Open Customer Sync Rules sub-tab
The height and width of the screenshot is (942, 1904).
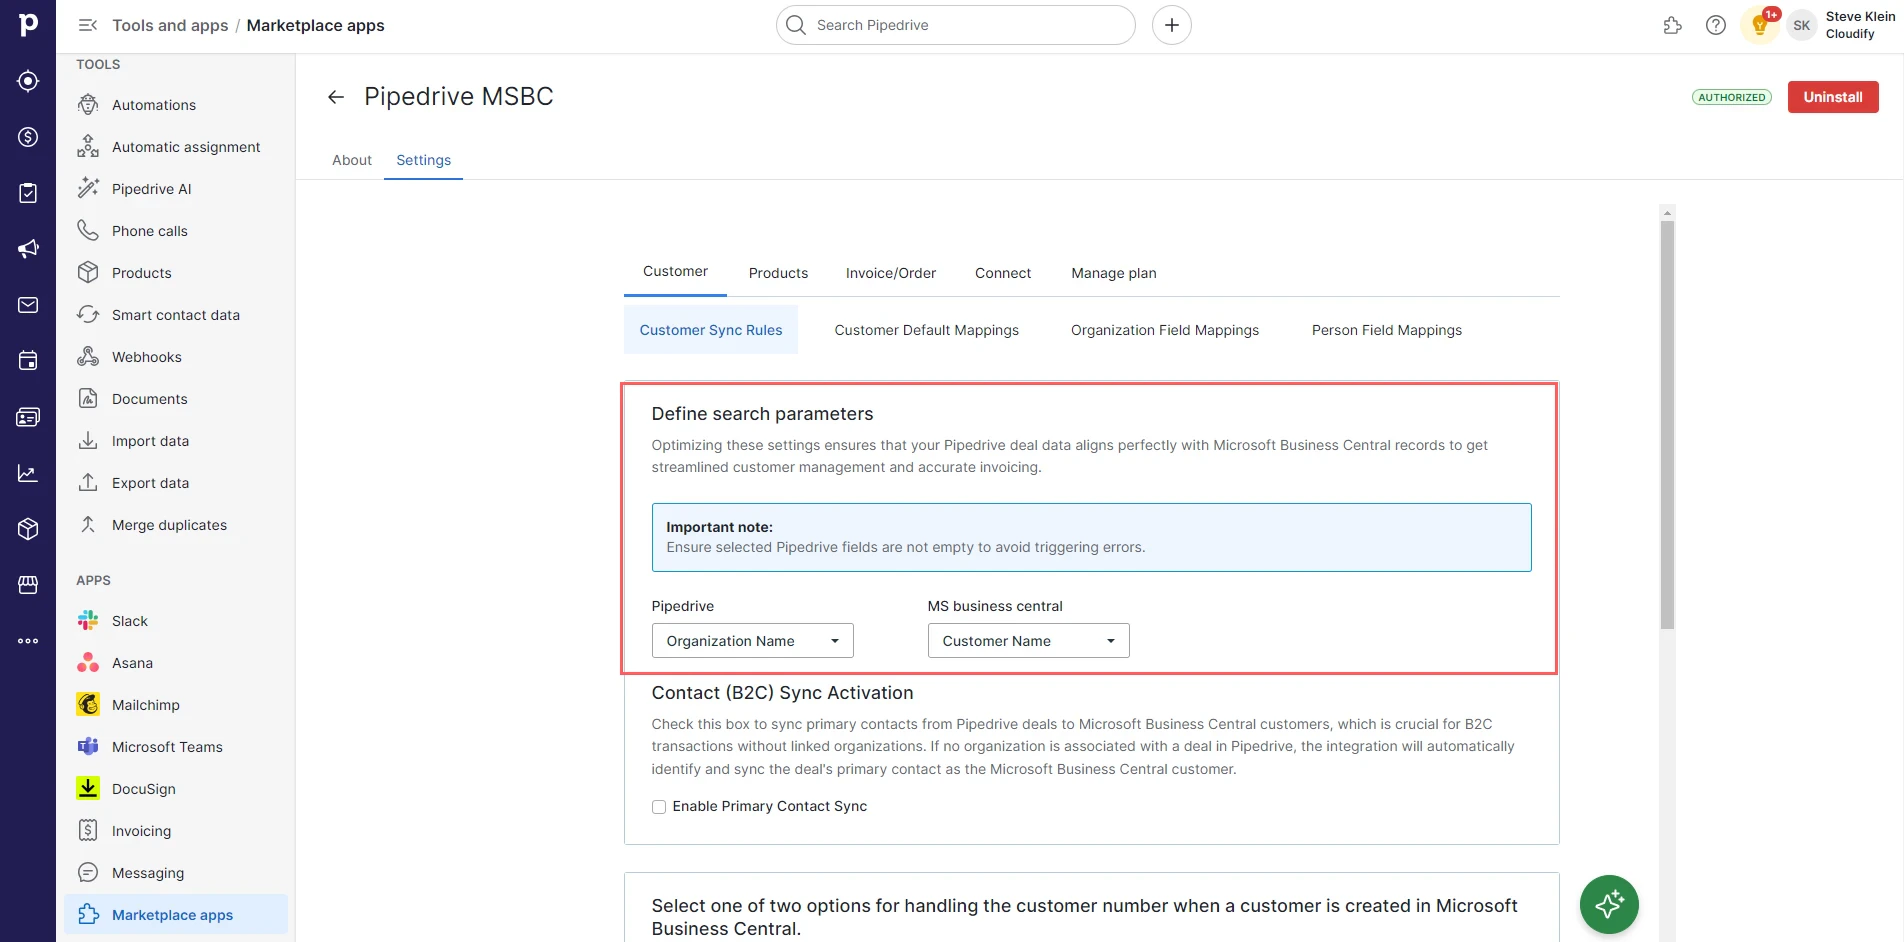click(x=711, y=330)
